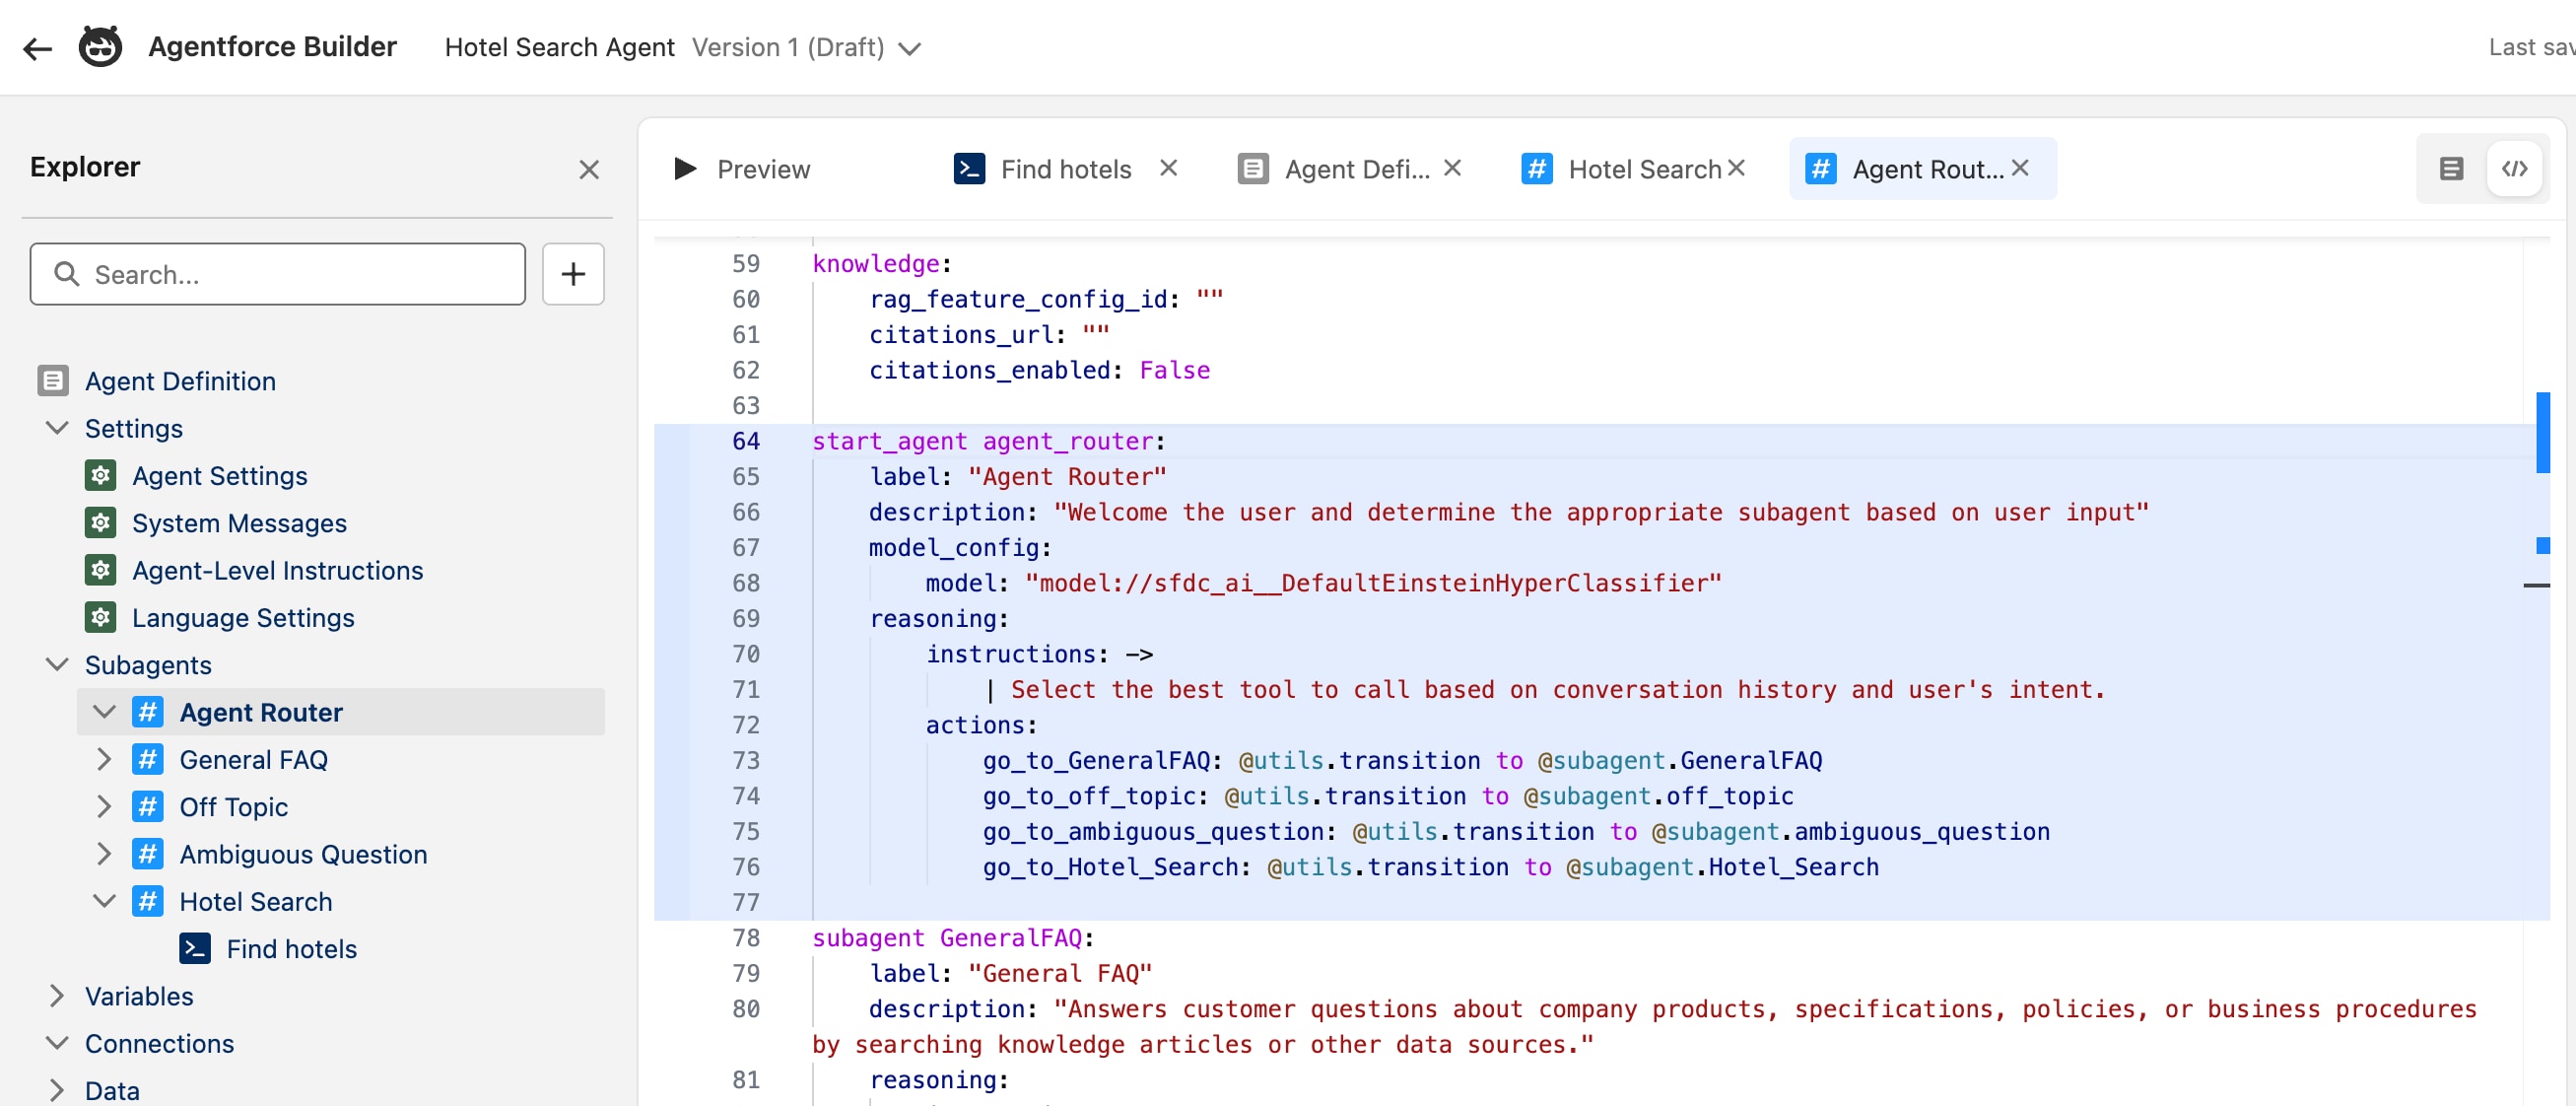
Task: Go back using the left arrow
Action: click(x=37, y=48)
